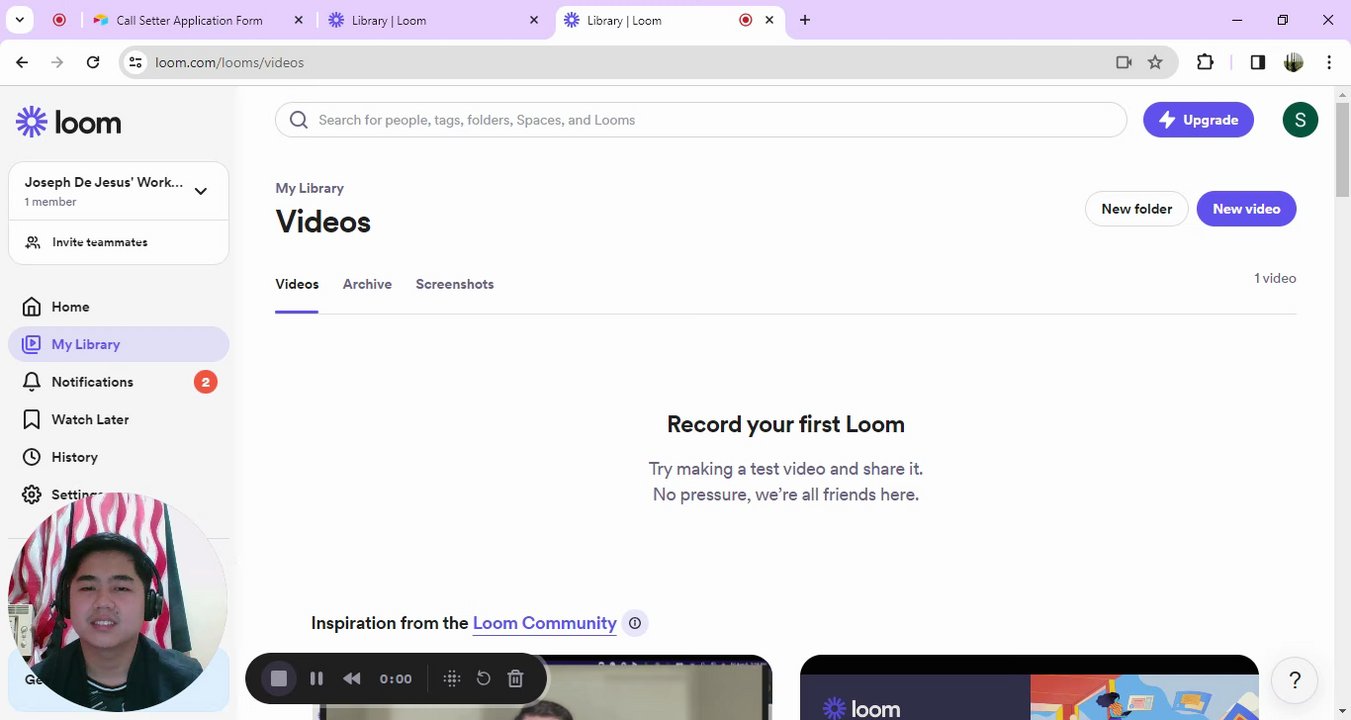Image resolution: width=1351 pixels, height=720 pixels.
Task: Click the search magnifier icon
Action: (x=299, y=120)
